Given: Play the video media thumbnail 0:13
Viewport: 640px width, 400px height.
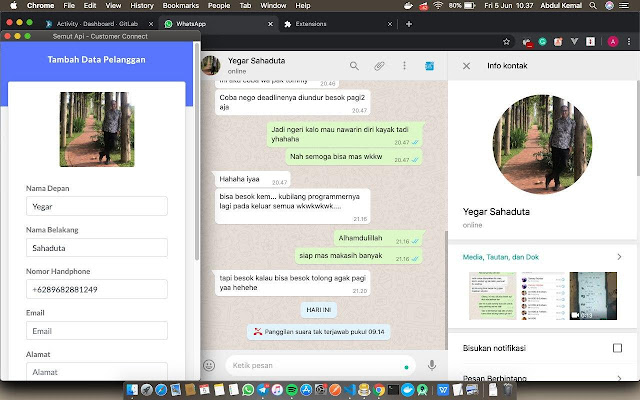Looking at the screenshot, I should click(x=593, y=296).
